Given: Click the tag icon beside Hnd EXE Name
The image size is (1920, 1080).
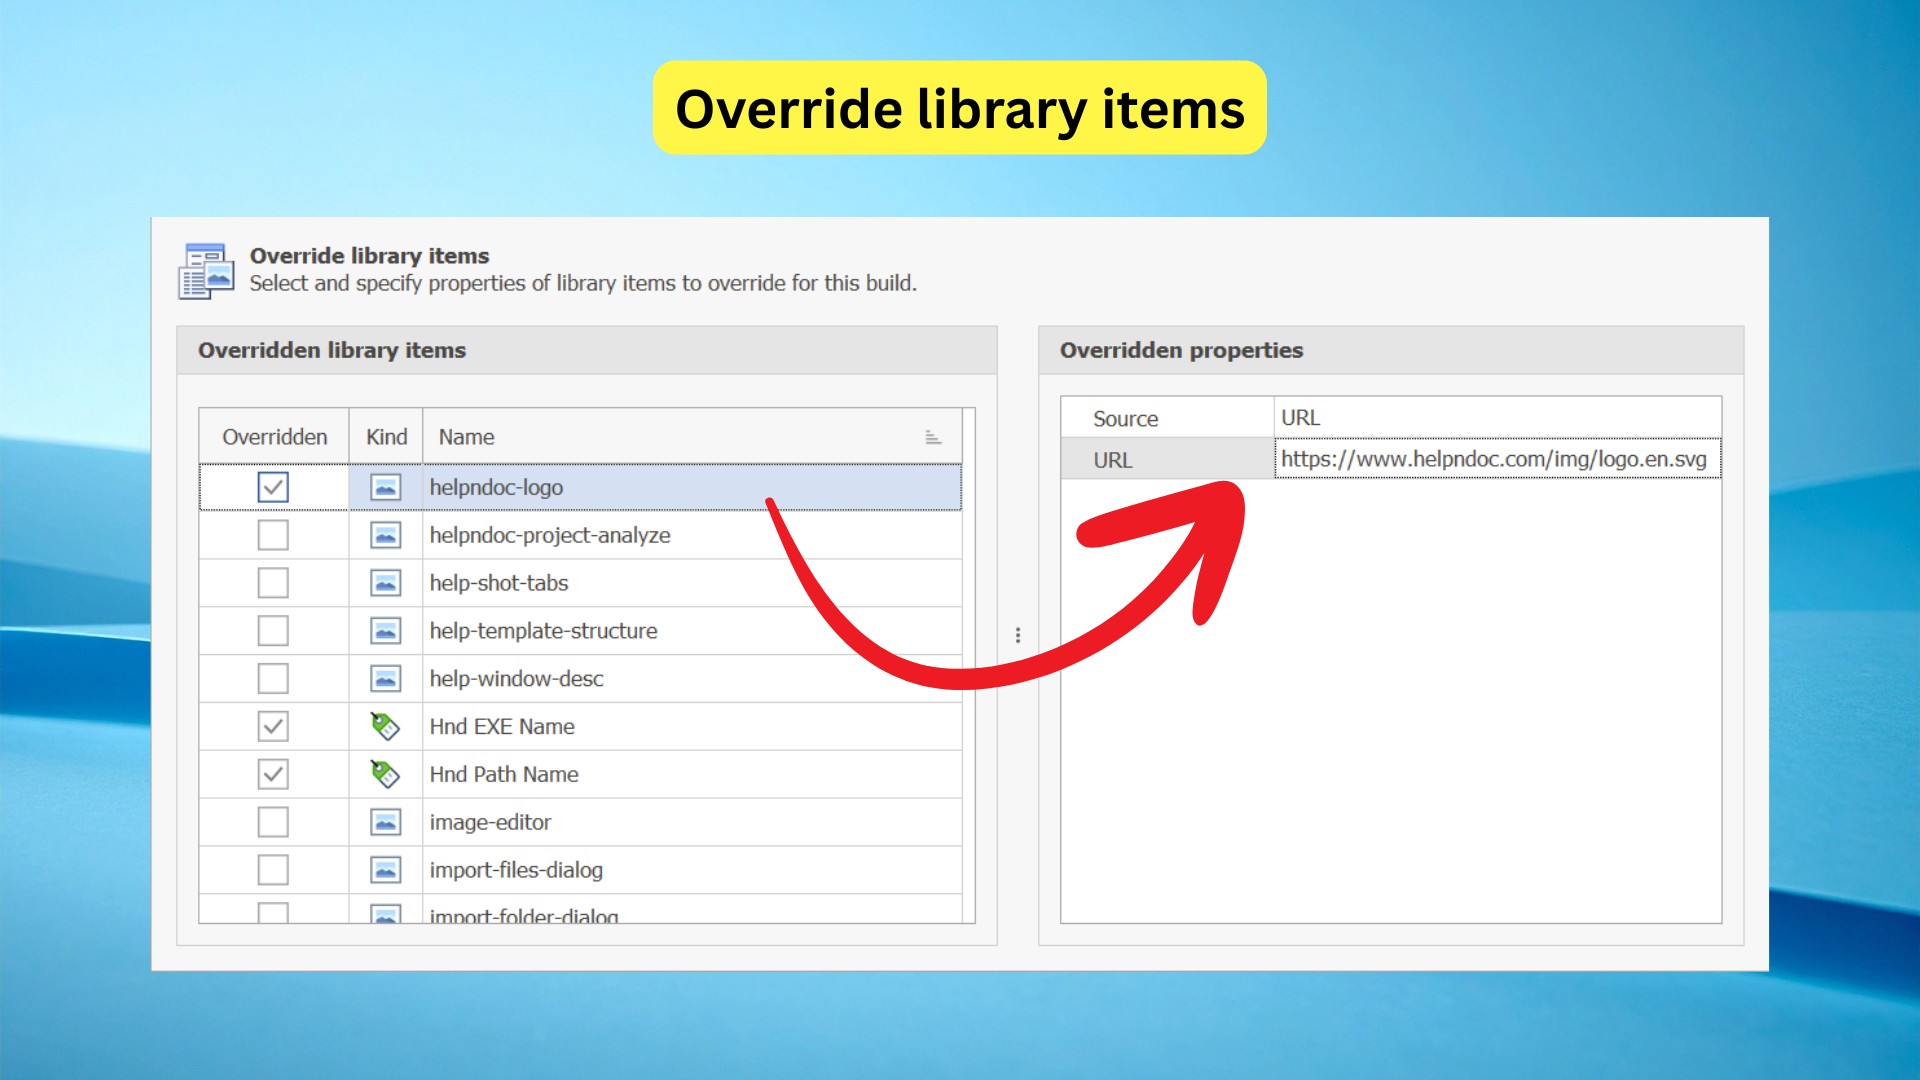Looking at the screenshot, I should pyautogui.click(x=385, y=726).
